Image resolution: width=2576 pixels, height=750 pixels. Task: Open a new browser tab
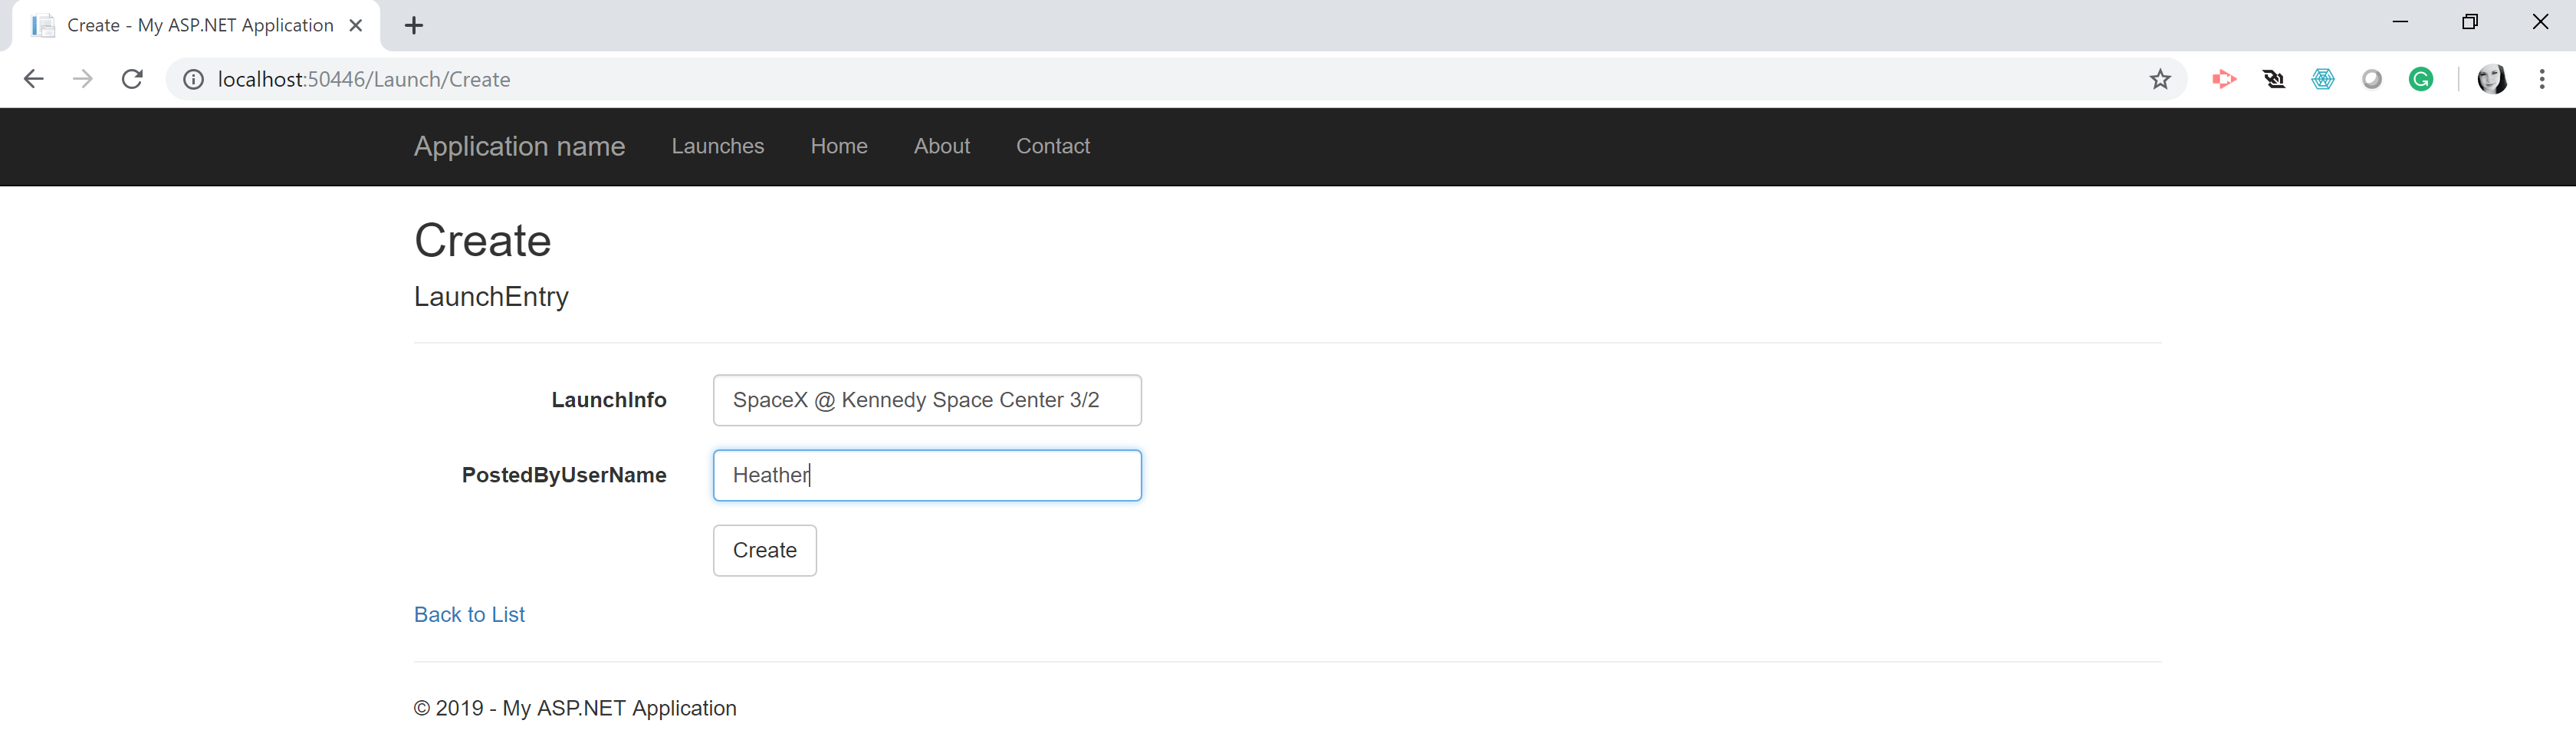click(414, 26)
